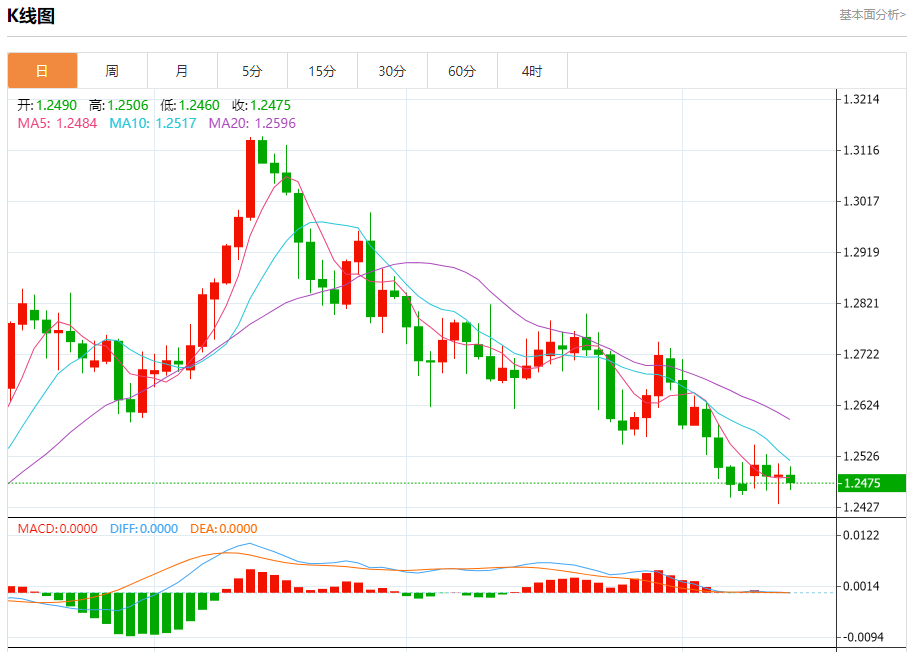This screenshot has width=915, height=652.
Task: Click the MACD:0.0000 indicator label
Action: click(x=57, y=529)
